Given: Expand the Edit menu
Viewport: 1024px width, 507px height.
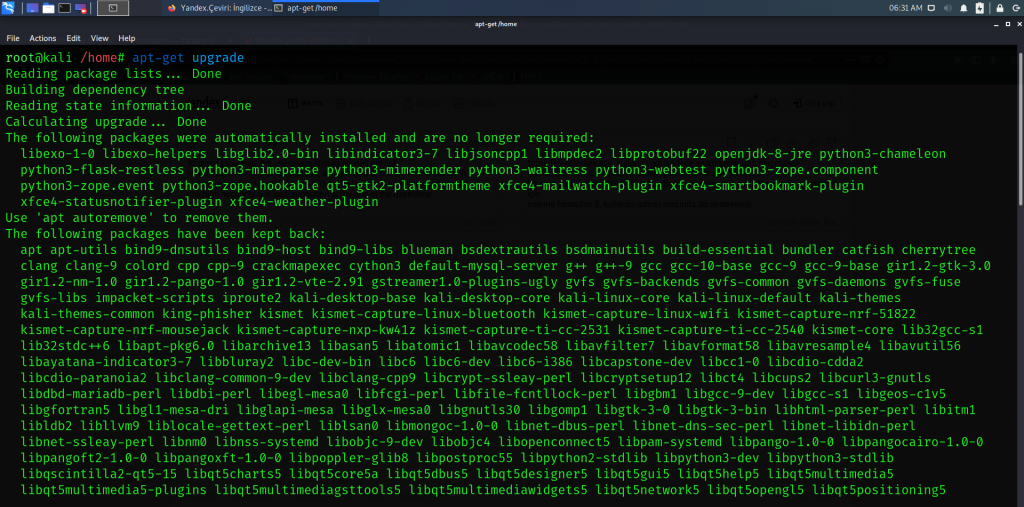Looking at the screenshot, I should click(x=73, y=38).
